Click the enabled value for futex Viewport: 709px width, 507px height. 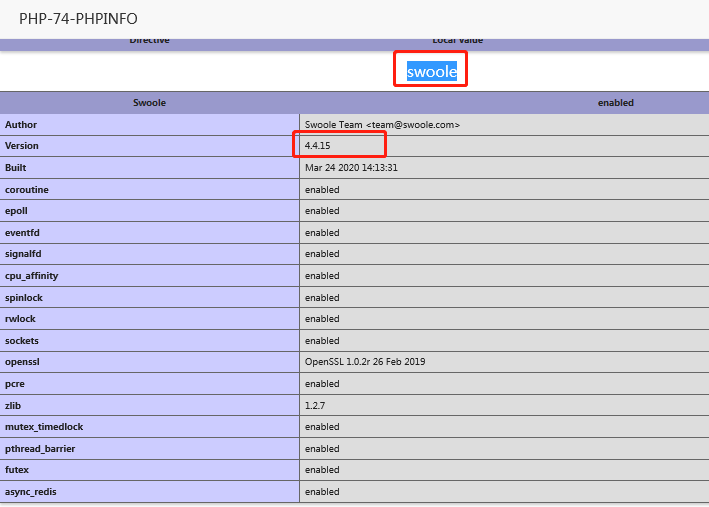[322, 469]
